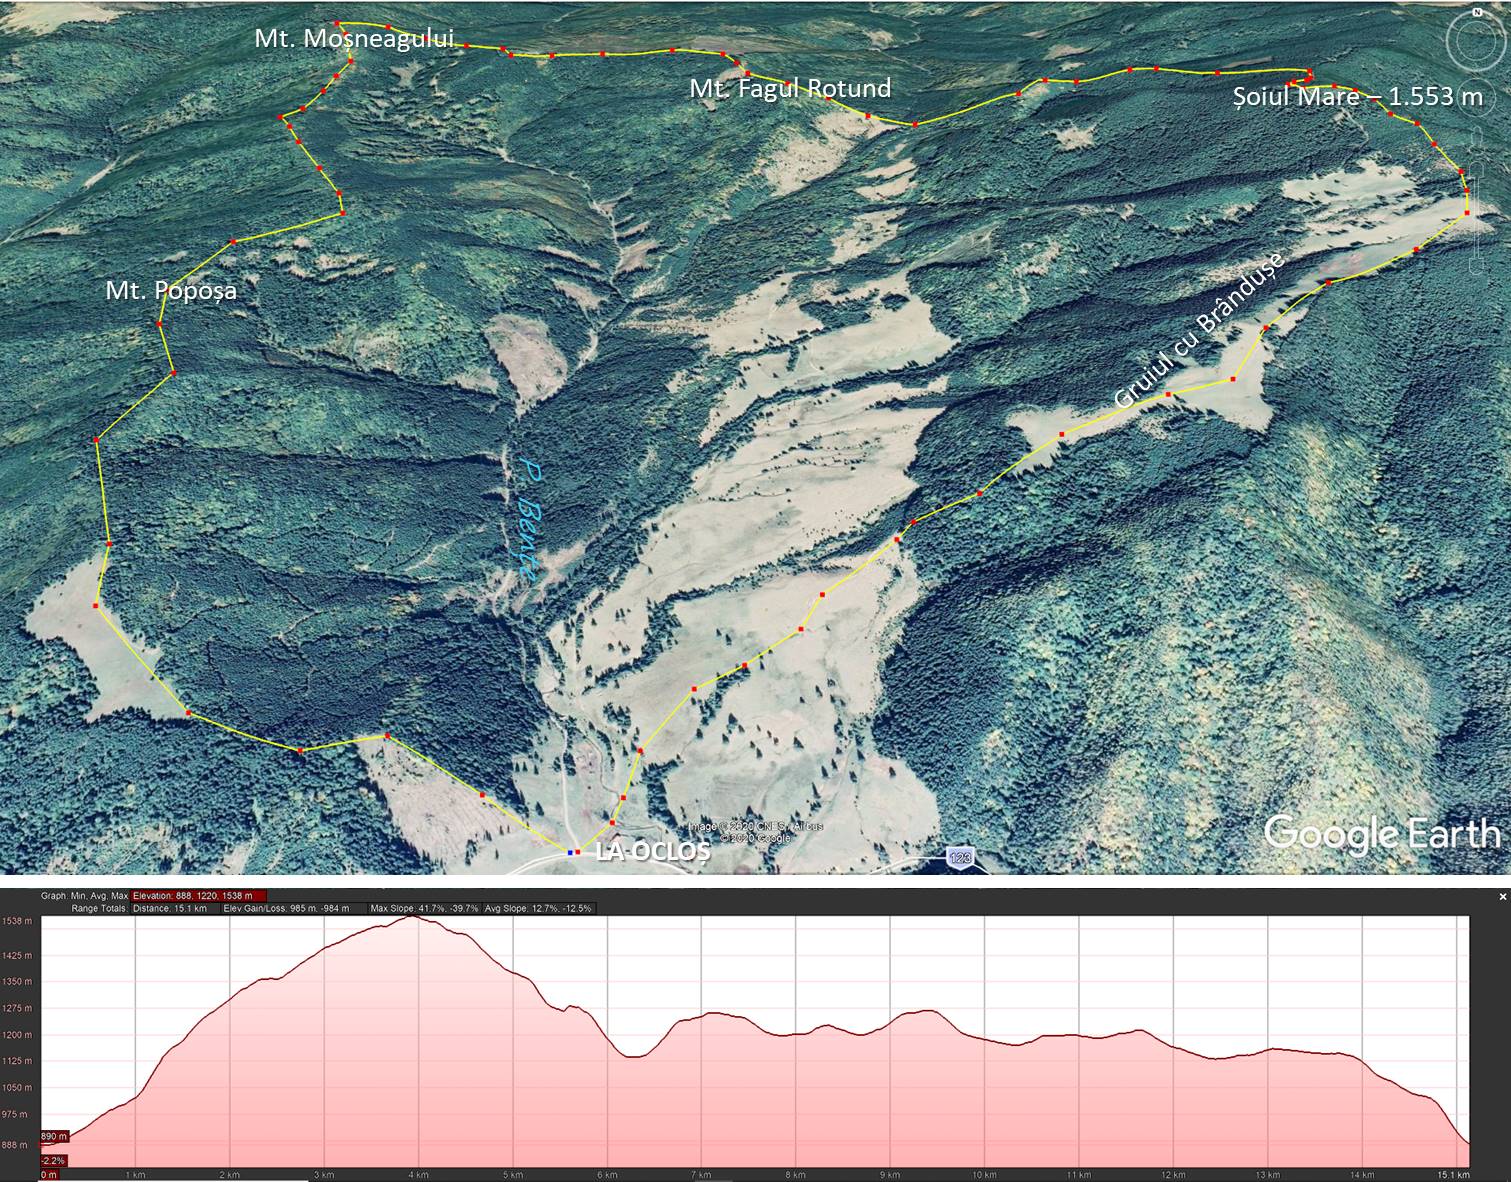Click the zoom-out end of zoom slider
The height and width of the screenshot is (1182, 1511).
click(1477, 268)
